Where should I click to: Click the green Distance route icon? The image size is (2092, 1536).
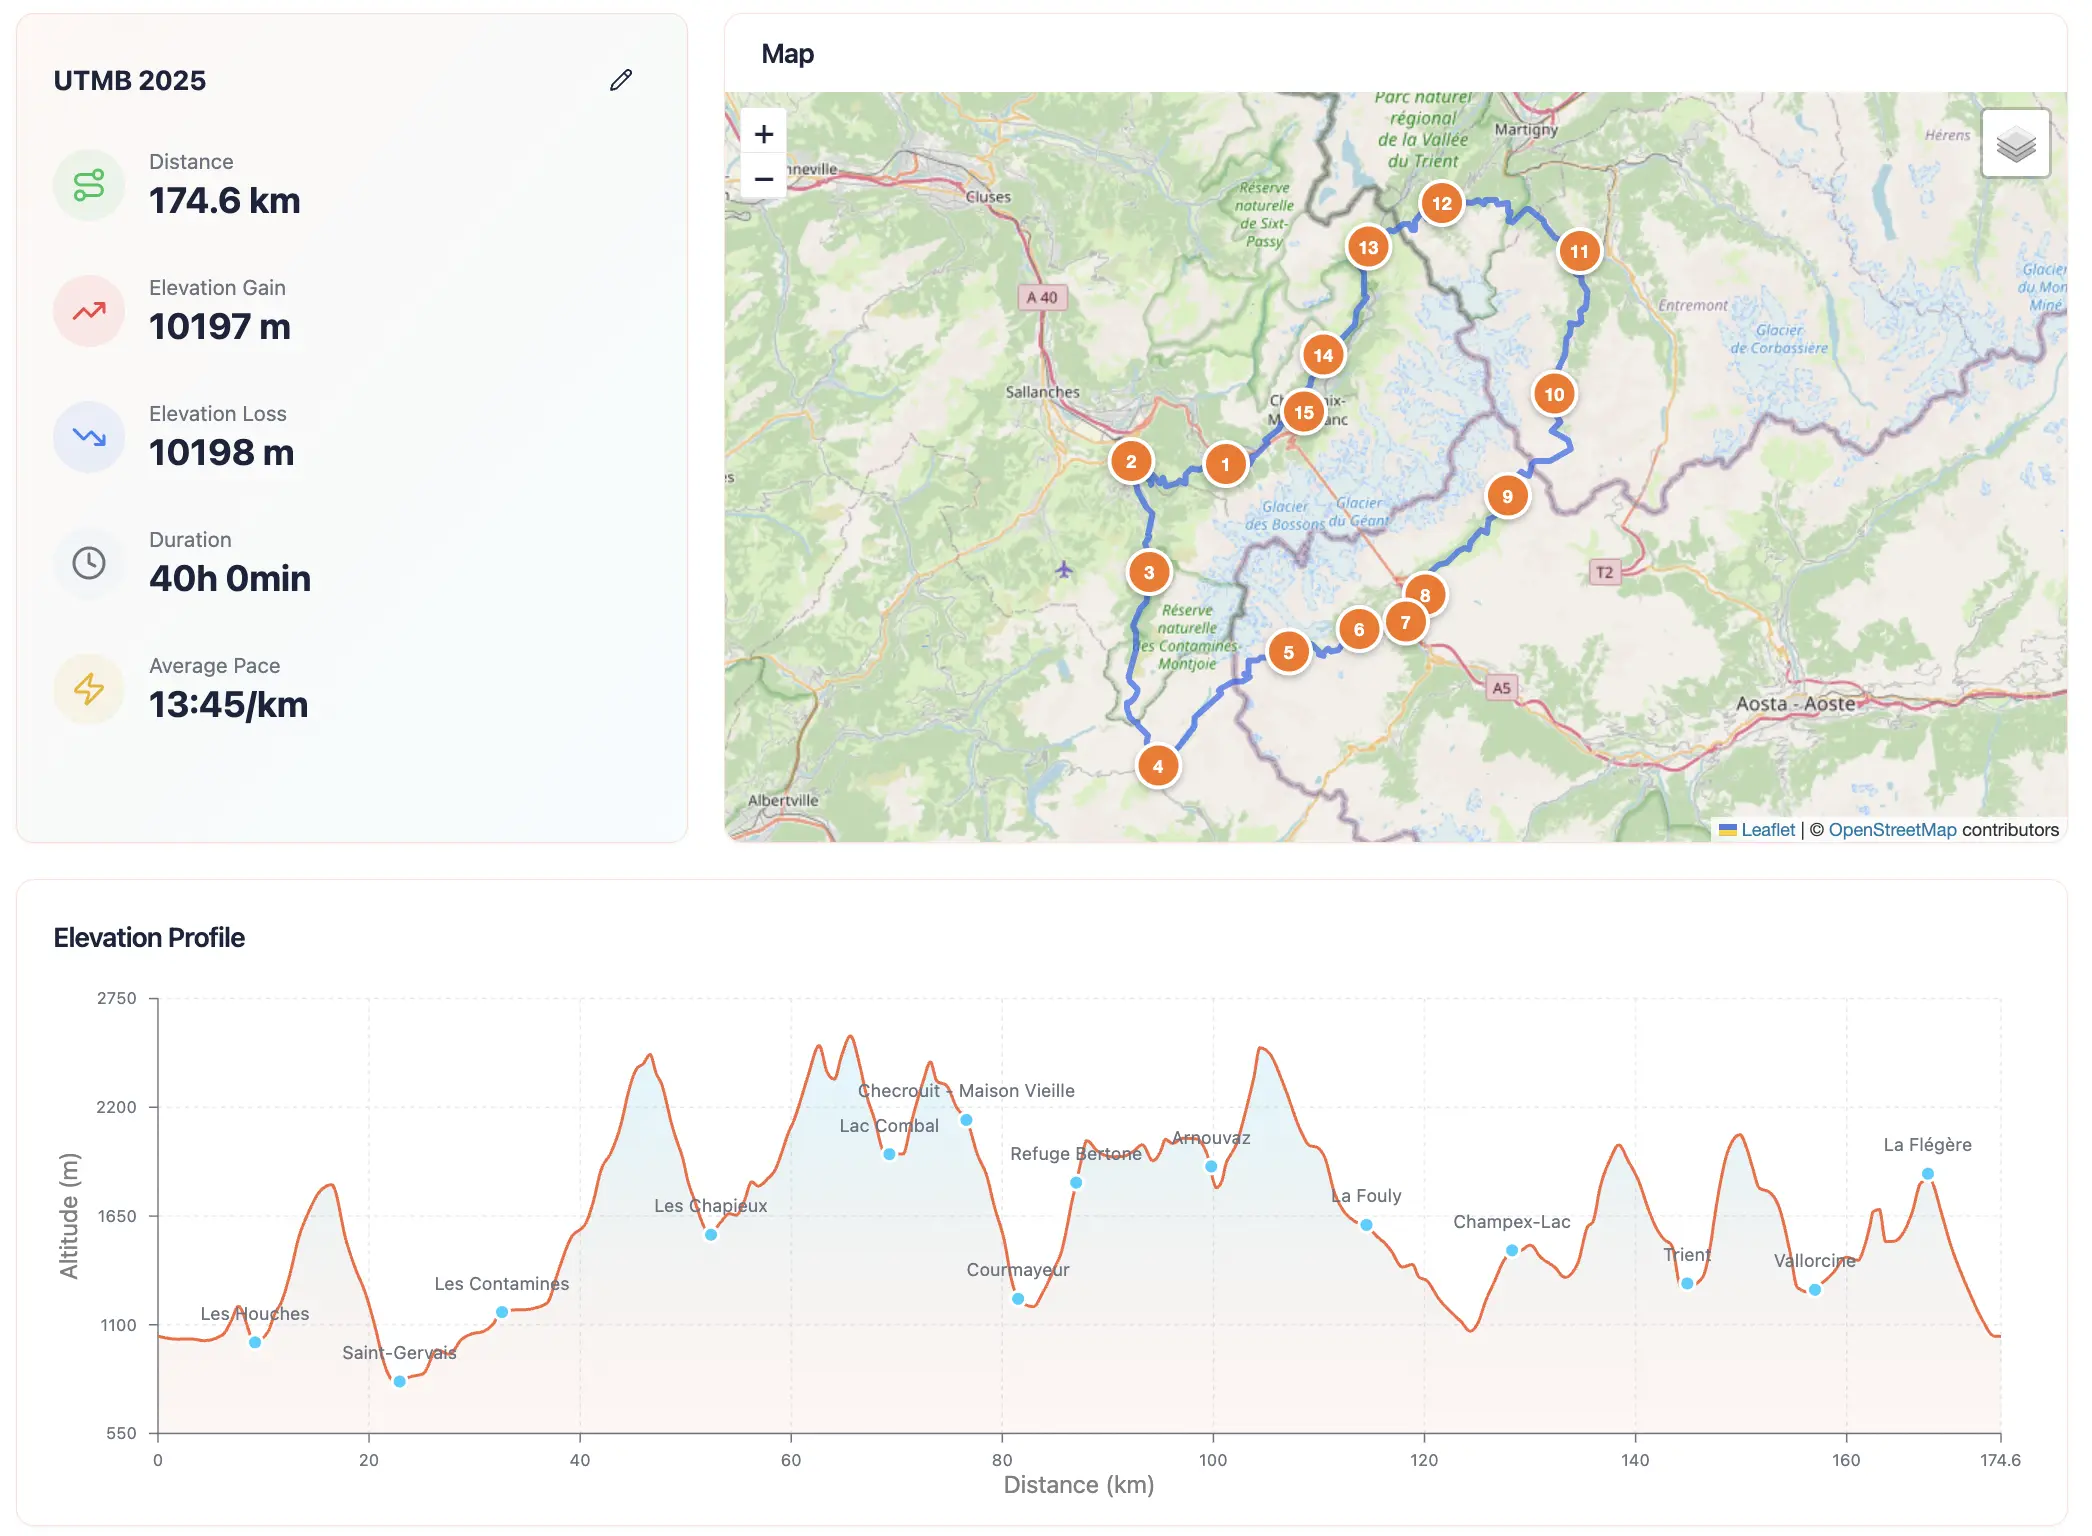(x=89, y=185)
